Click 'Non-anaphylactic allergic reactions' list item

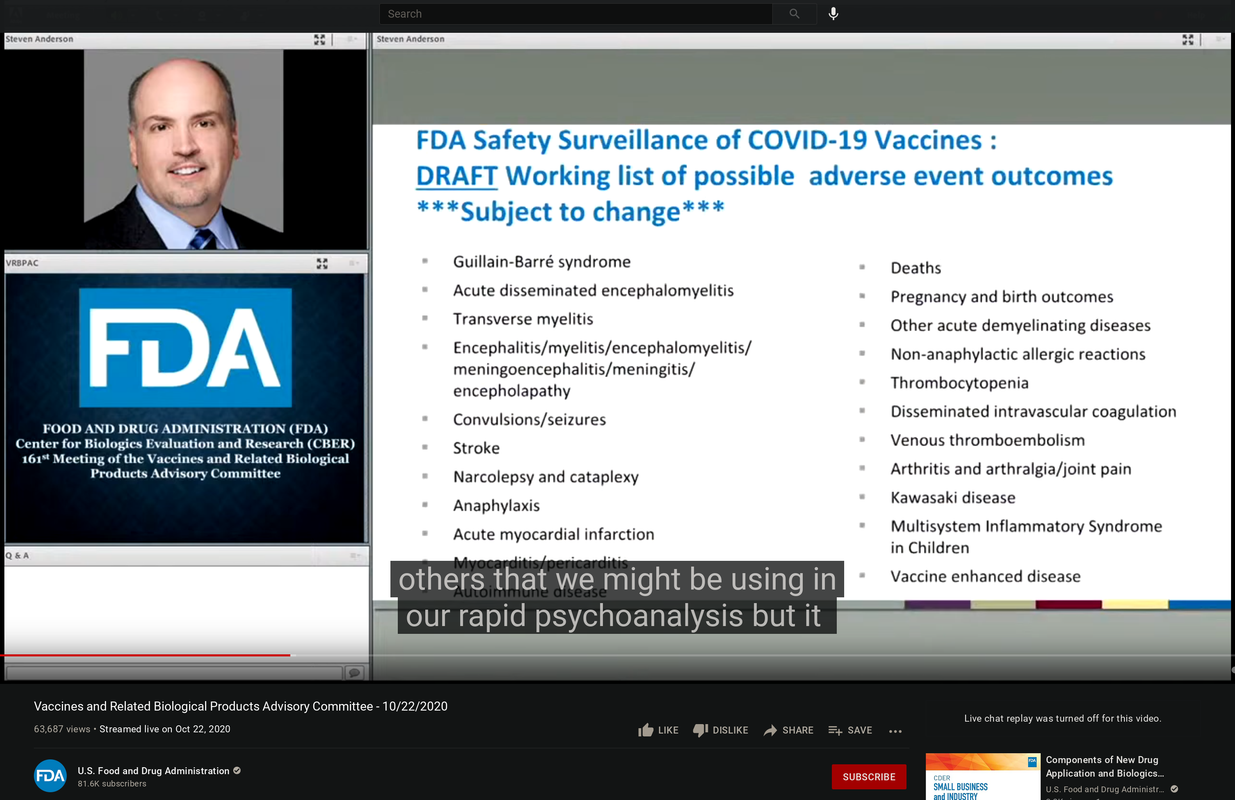coord(1018,354)
